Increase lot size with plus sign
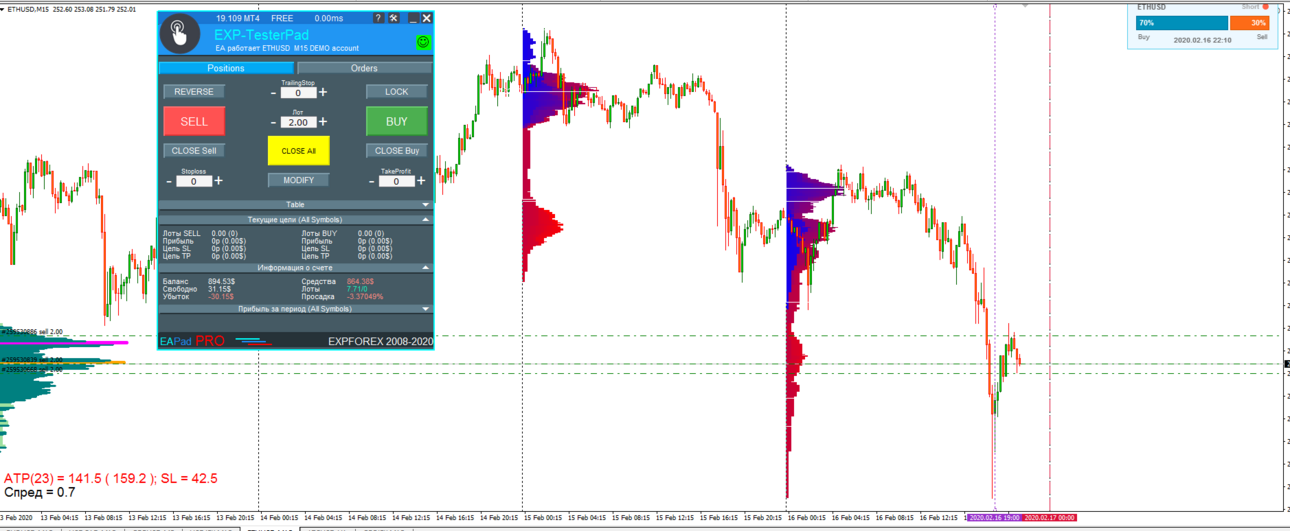 tap(323, 122)
